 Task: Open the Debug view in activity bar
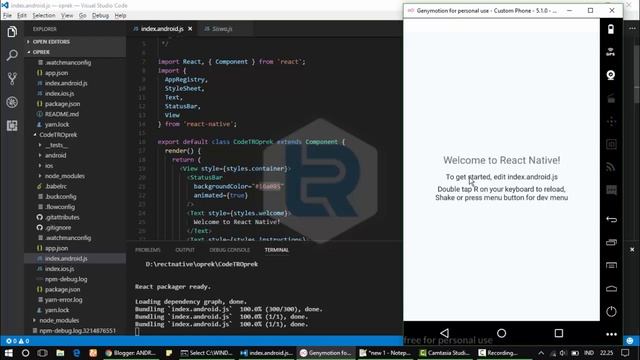point(12,102)
